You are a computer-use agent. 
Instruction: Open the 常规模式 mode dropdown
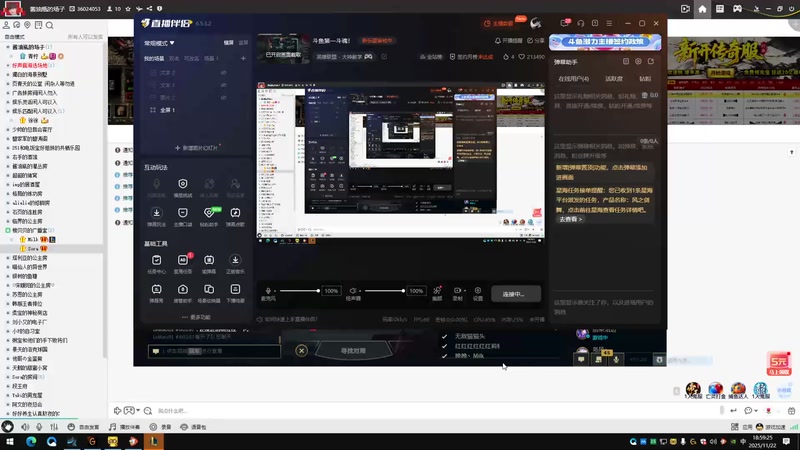click(159, 43)
